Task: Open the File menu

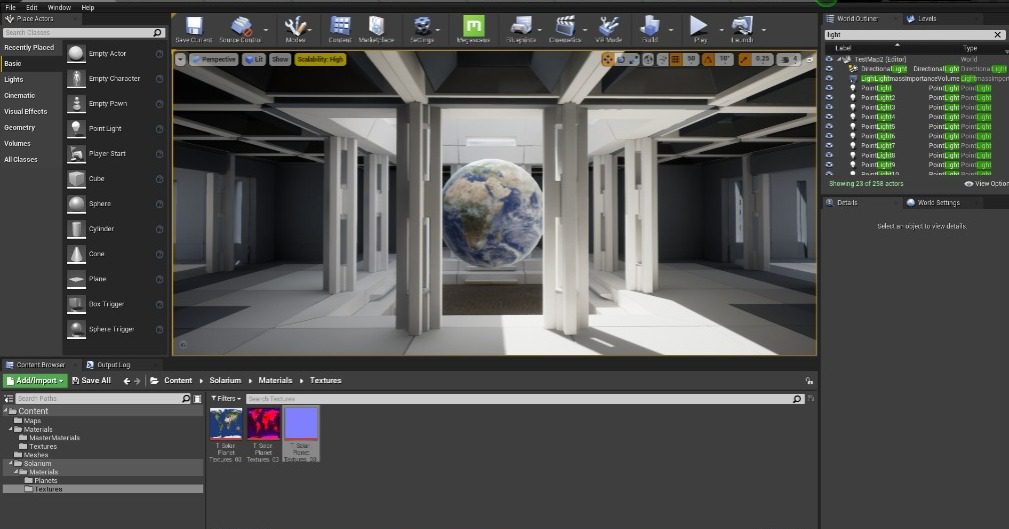Action: point(10,7)
